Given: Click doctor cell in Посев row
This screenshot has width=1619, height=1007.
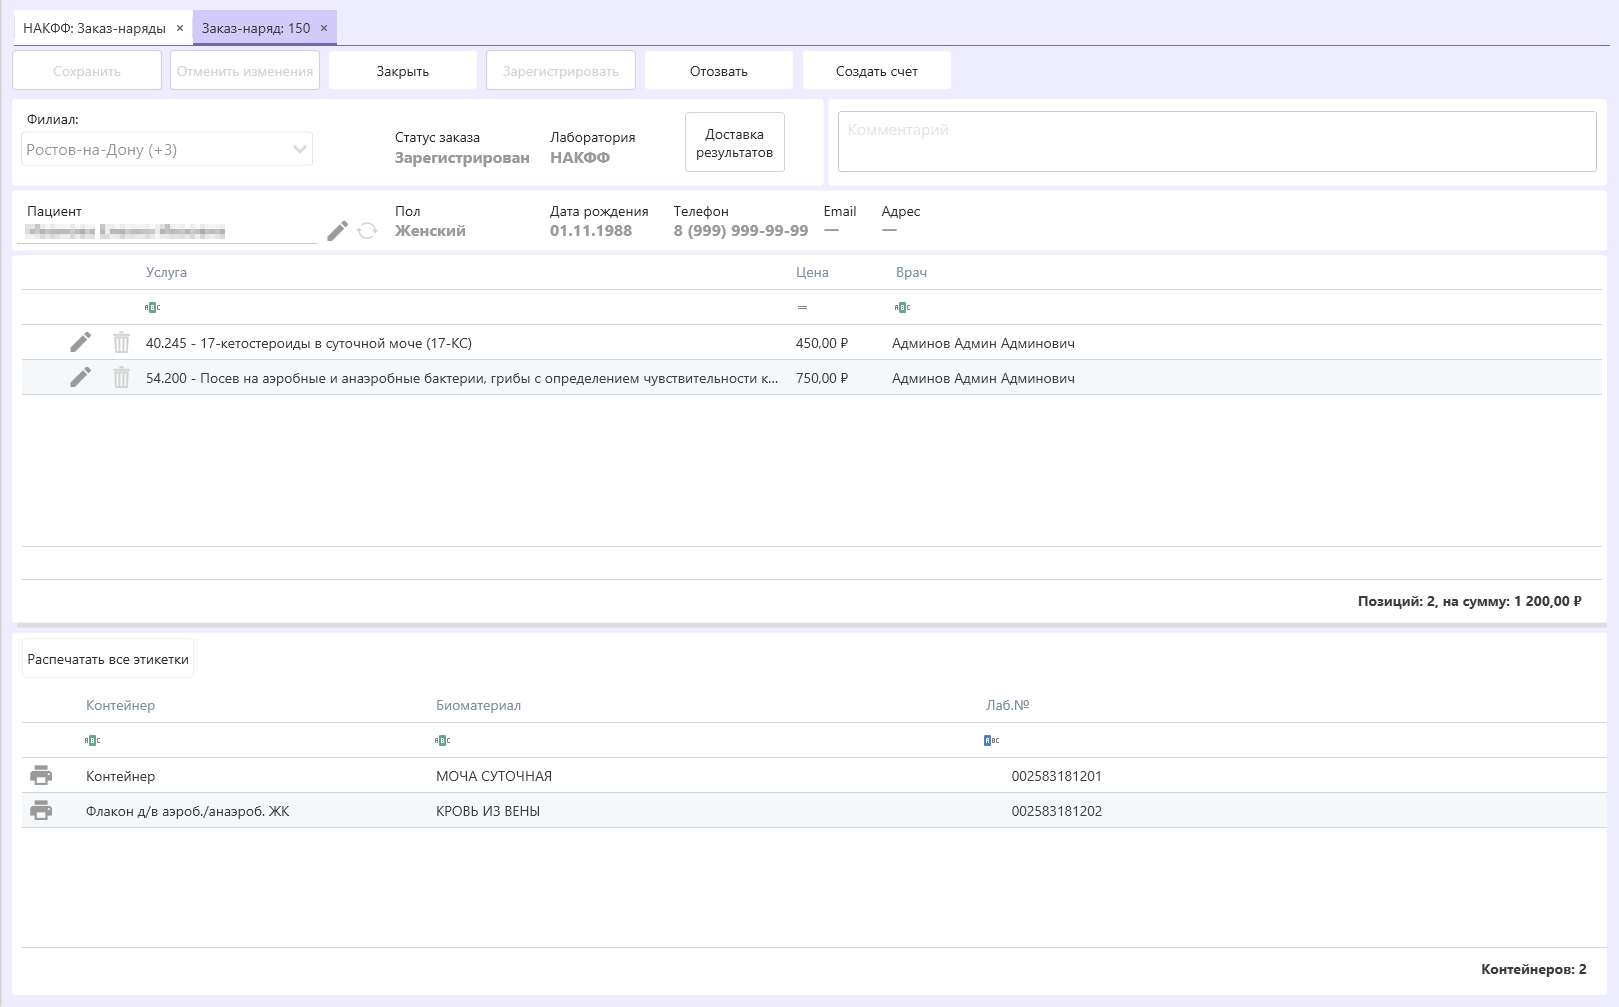Looking at the screenshot, I should 983,378.
